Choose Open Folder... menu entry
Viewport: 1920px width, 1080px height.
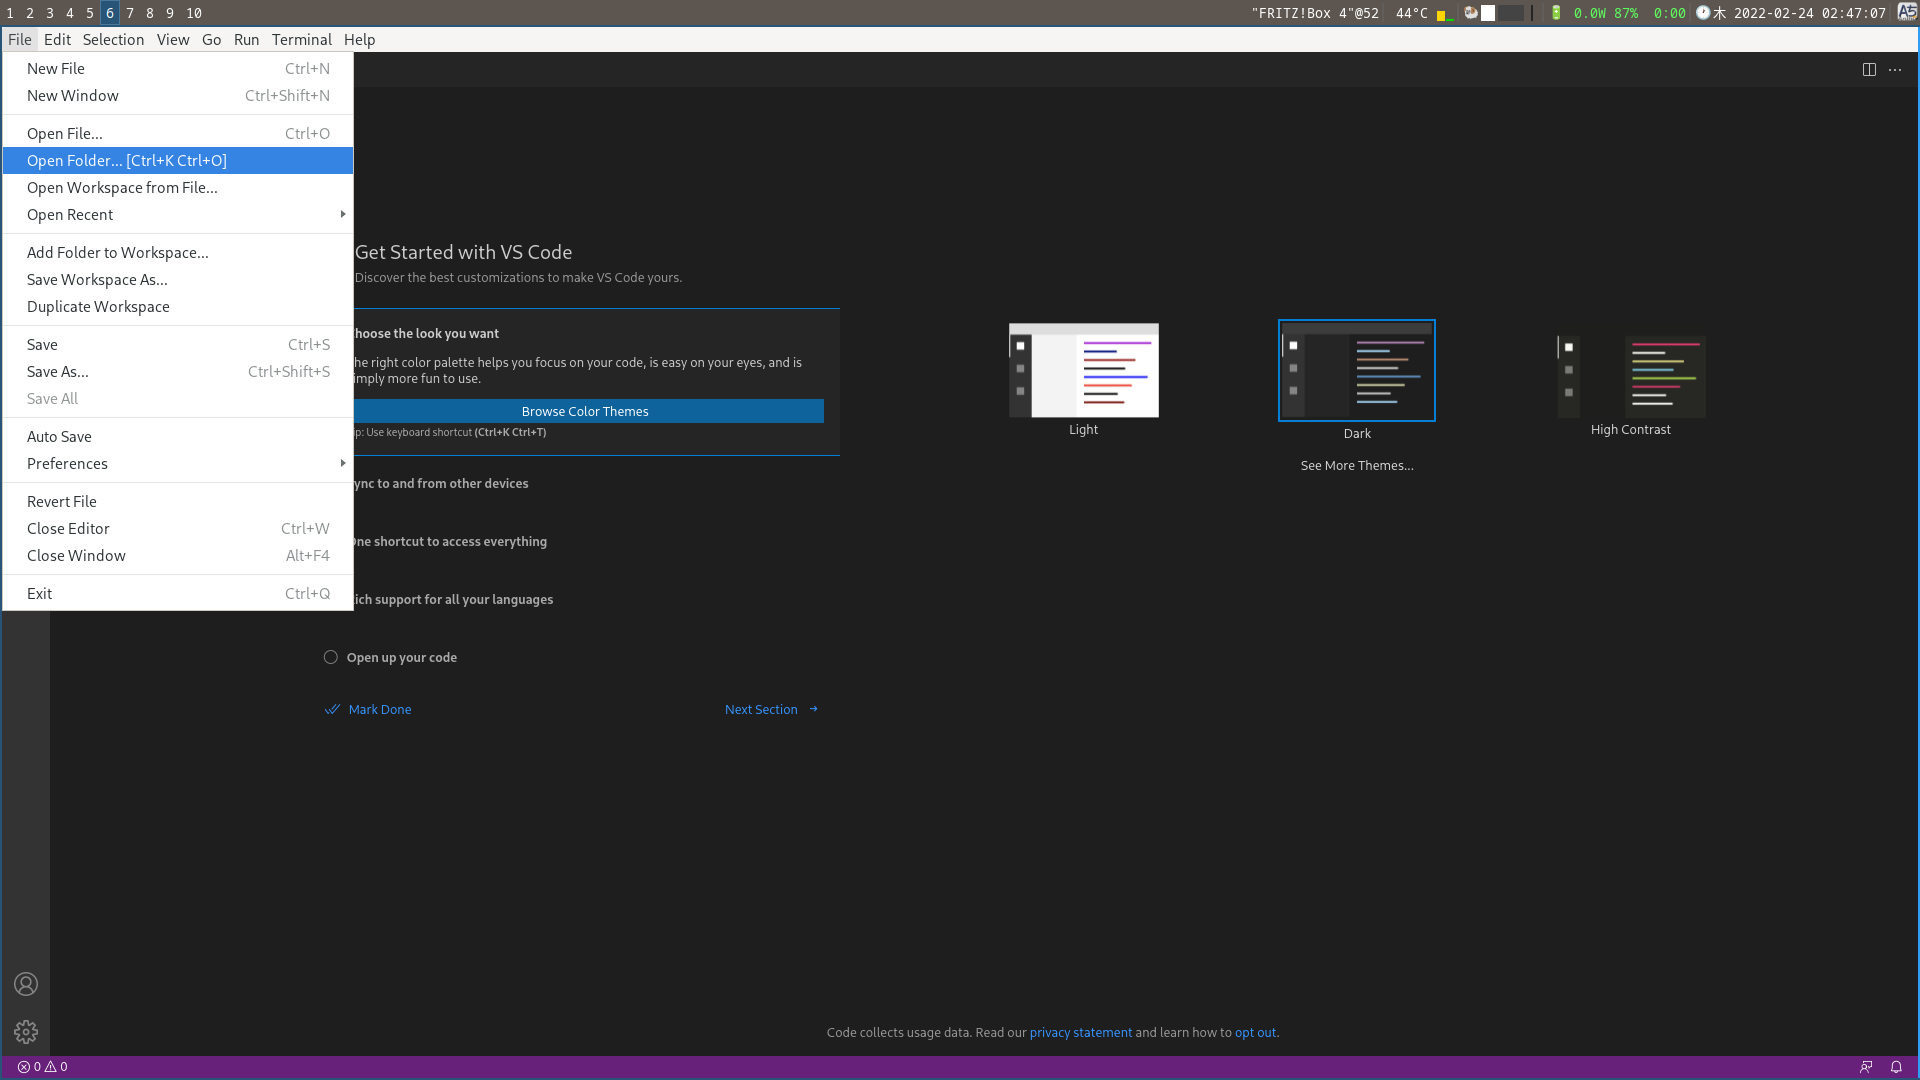[x=178, y=160]
